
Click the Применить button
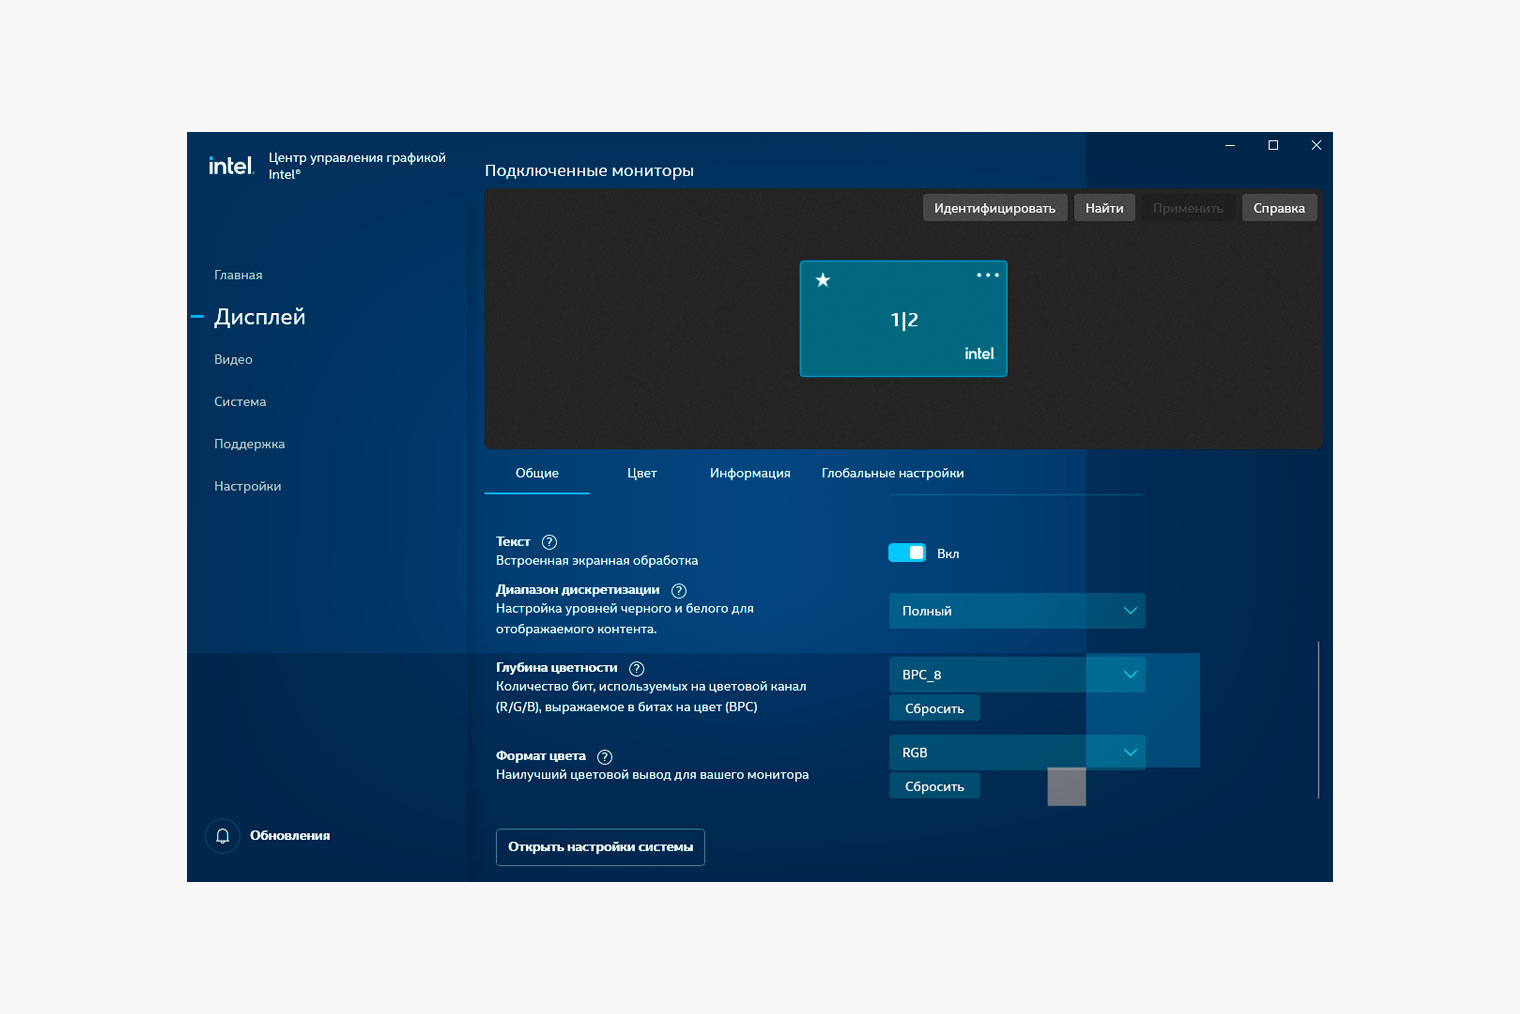coord(1188,208)
